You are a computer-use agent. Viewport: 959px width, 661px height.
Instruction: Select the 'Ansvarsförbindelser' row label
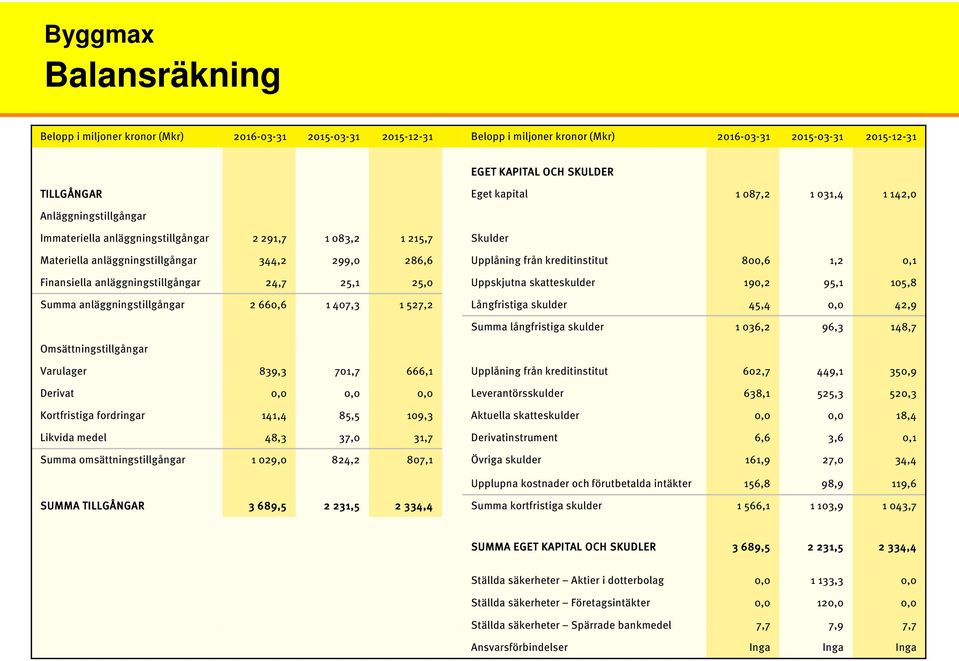[x=519, y=647]
